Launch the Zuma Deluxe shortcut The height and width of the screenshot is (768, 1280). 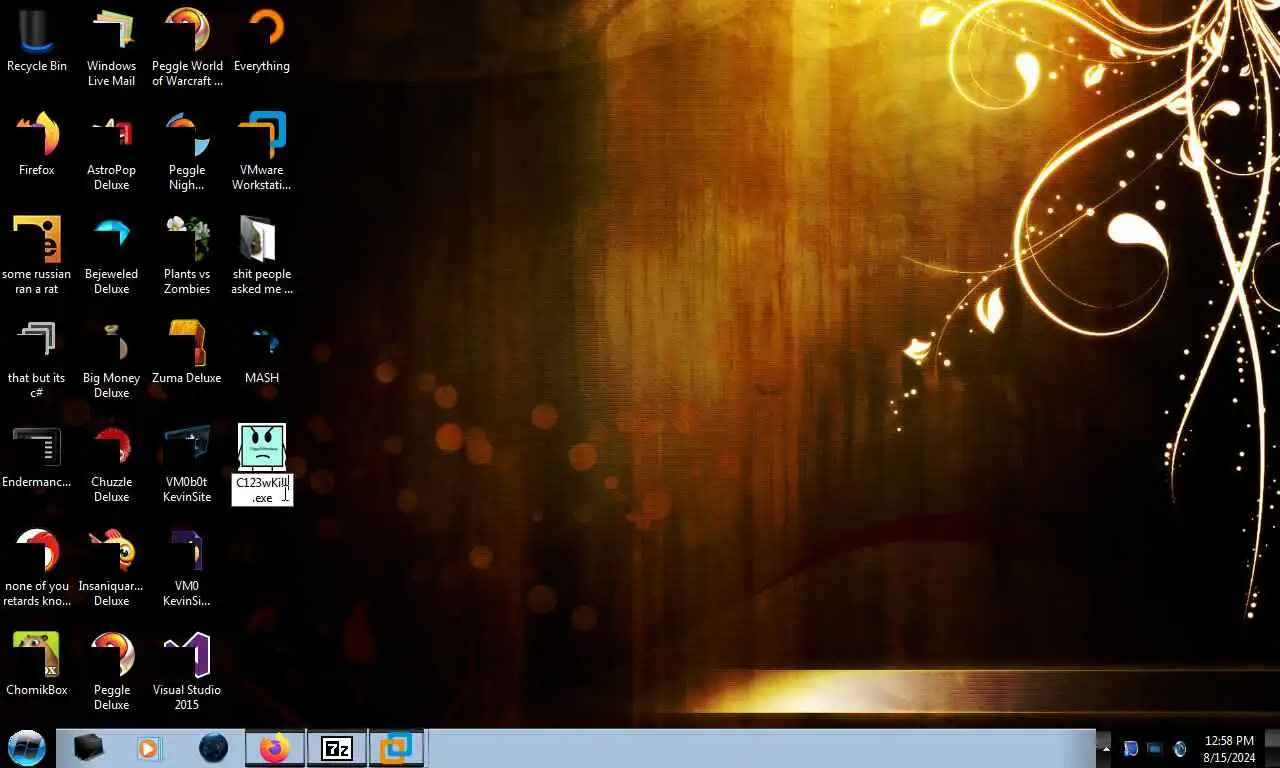point(187,352)
